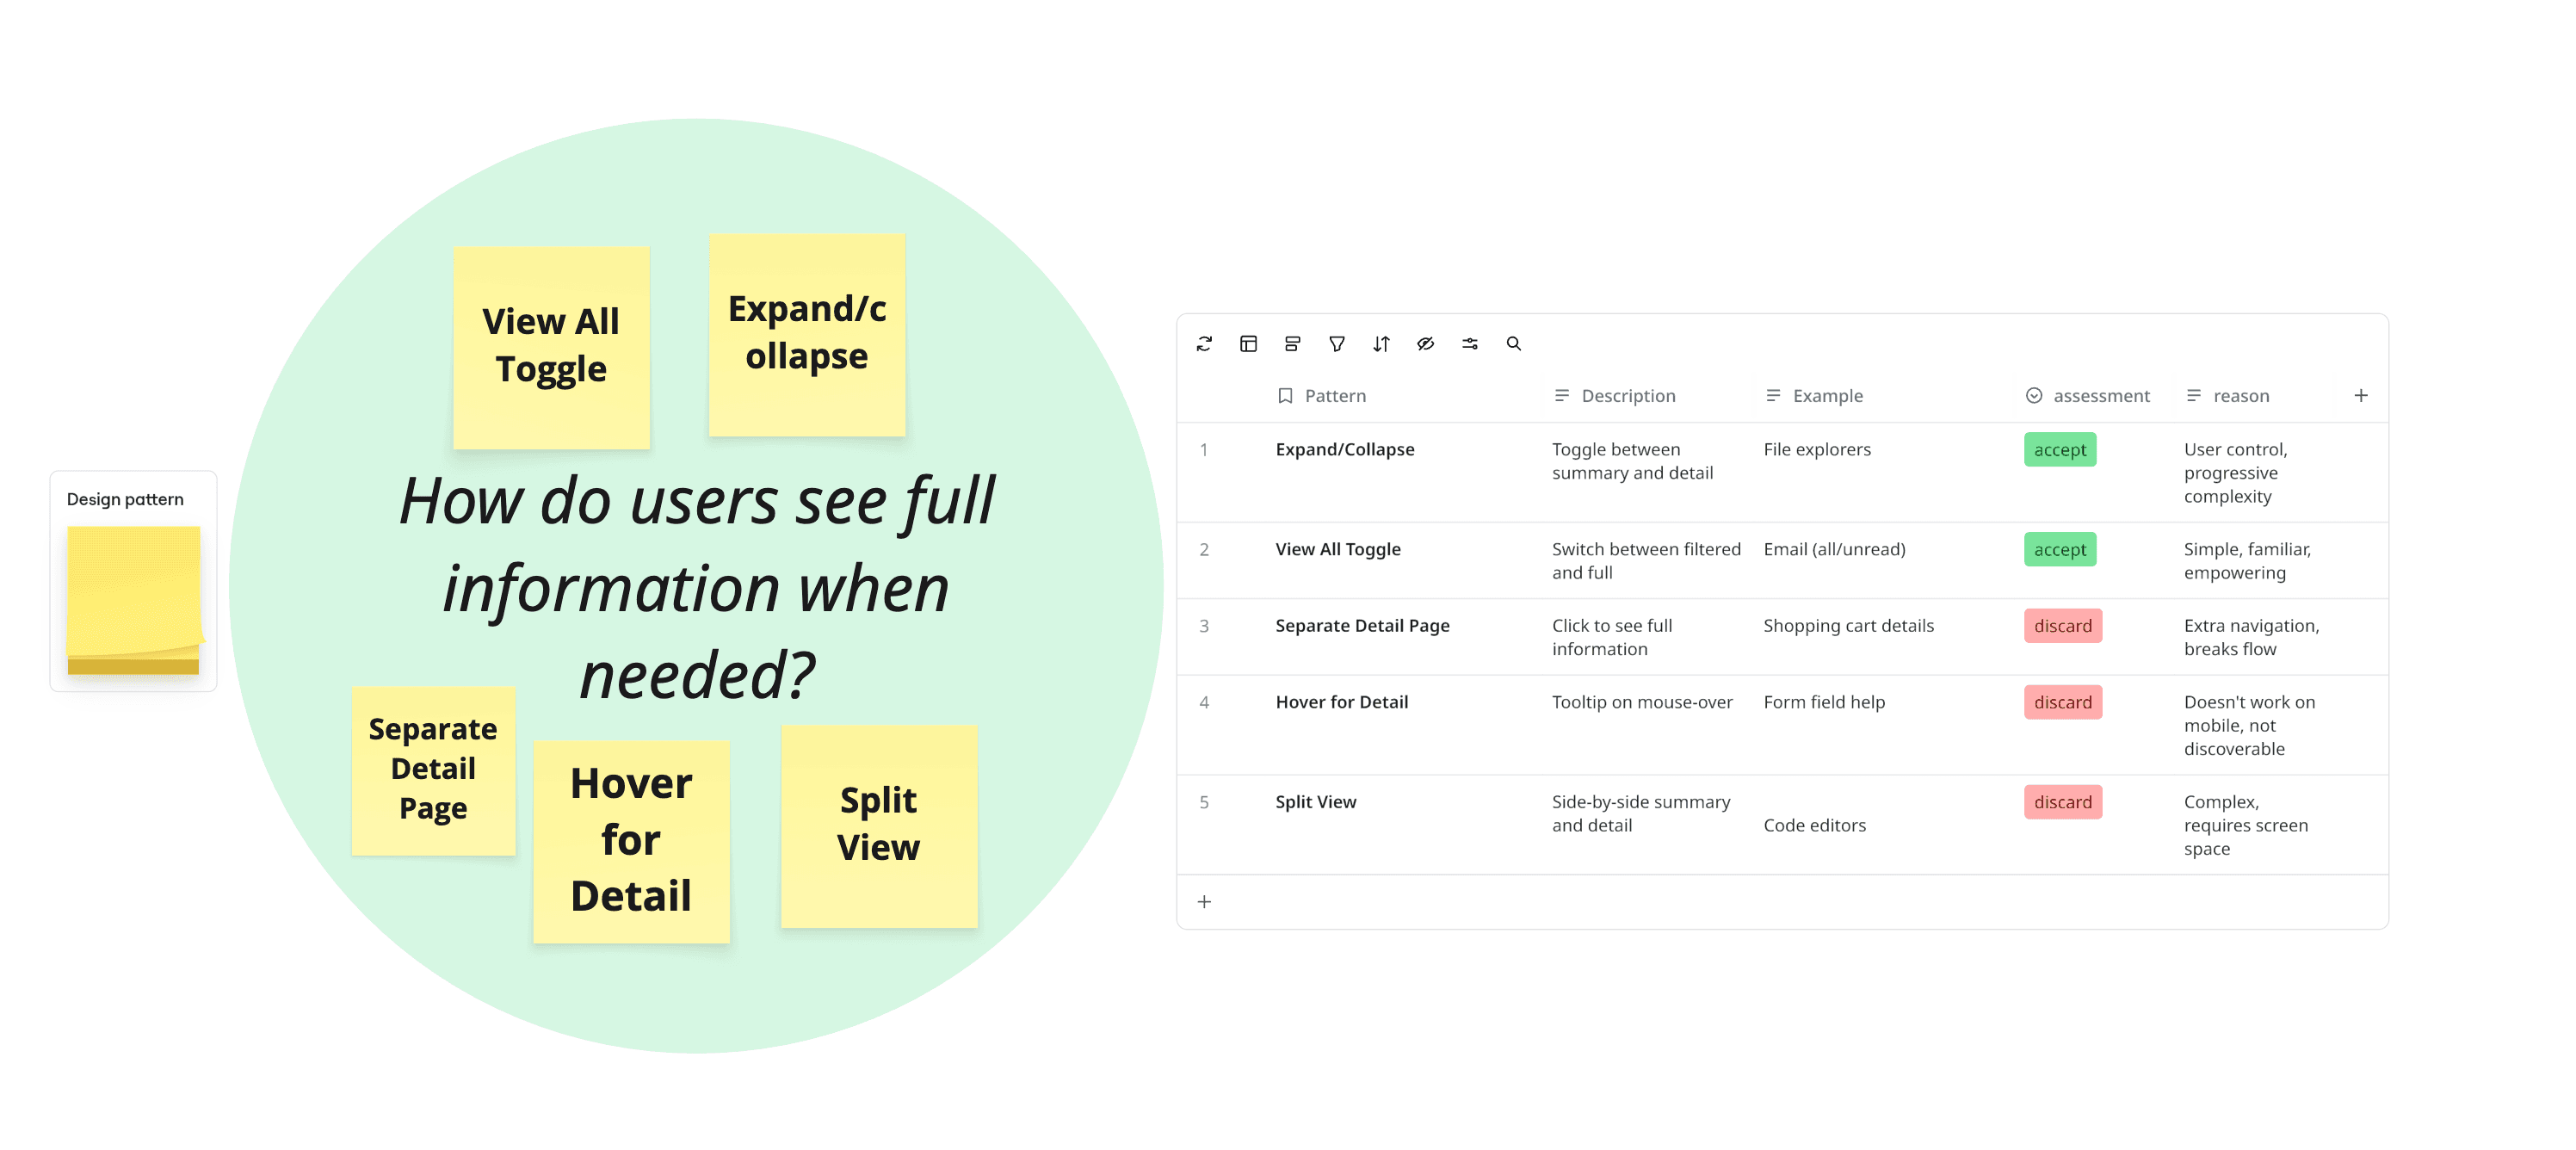Click the Example column header

(1814, 396)
